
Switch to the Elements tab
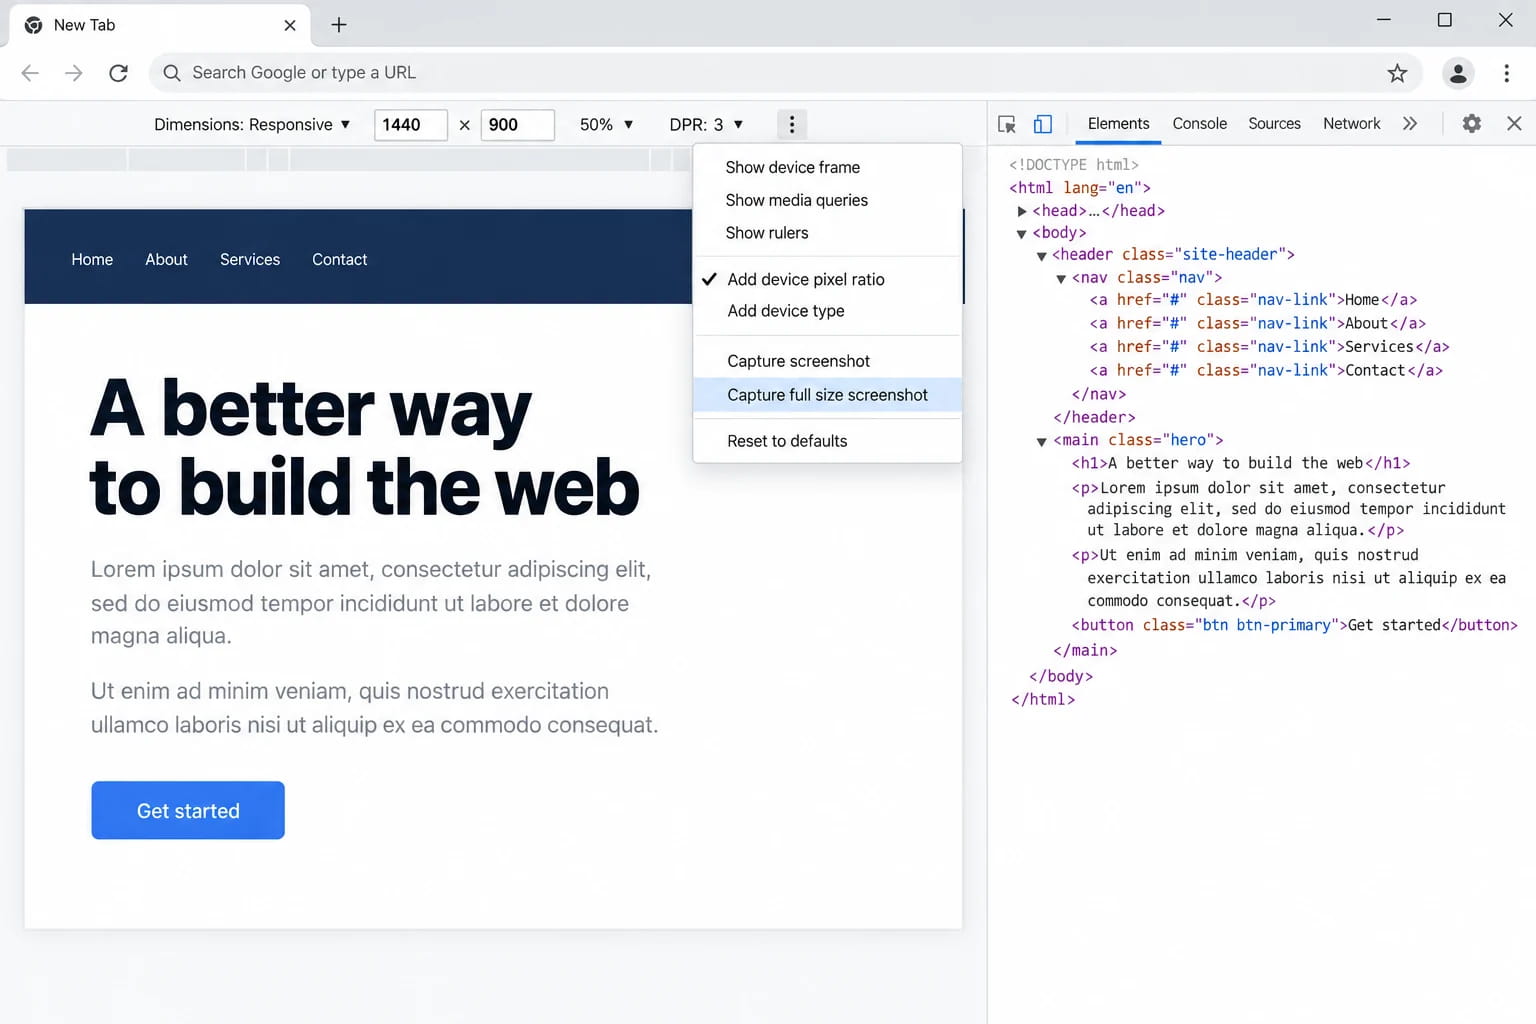pyautogui.click(x=1118, y=124)
